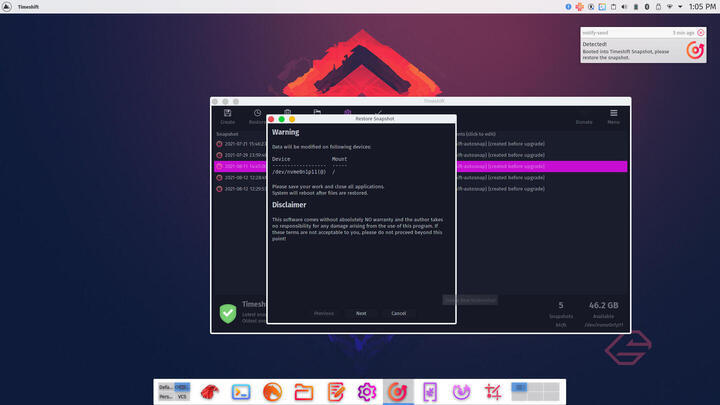This screenshot has width=720, height=405.
Task: Open the red bird application in the dock
Action: point(209,392)
